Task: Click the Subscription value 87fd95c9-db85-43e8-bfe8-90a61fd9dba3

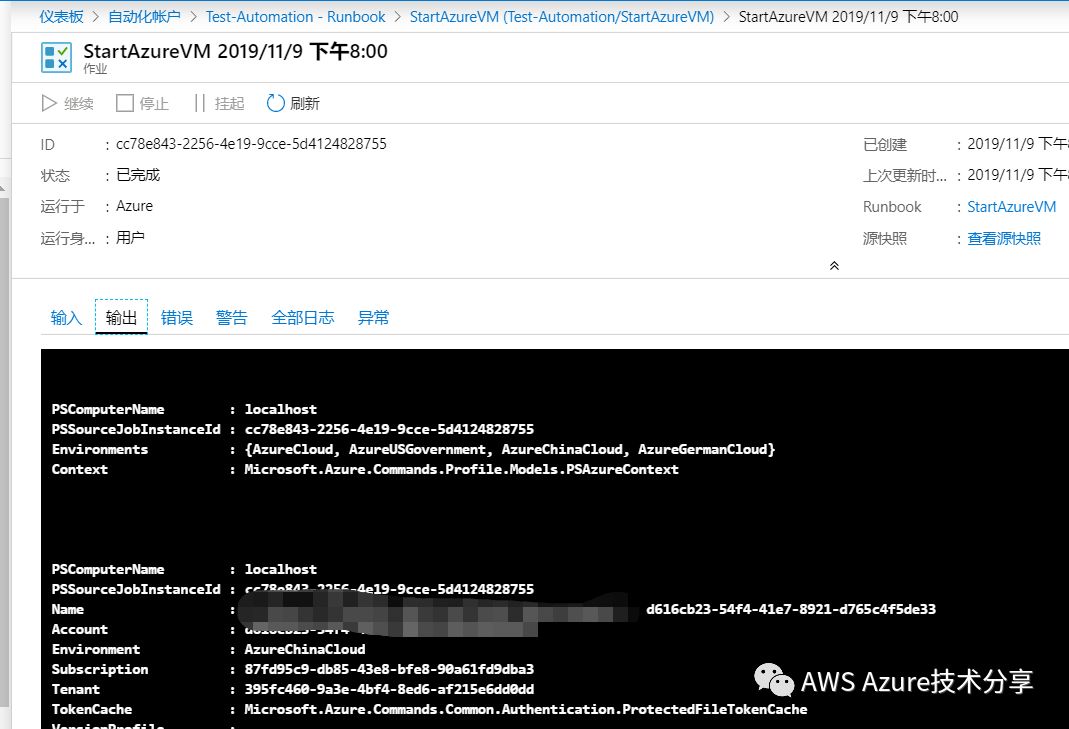Action: (389, 669)
